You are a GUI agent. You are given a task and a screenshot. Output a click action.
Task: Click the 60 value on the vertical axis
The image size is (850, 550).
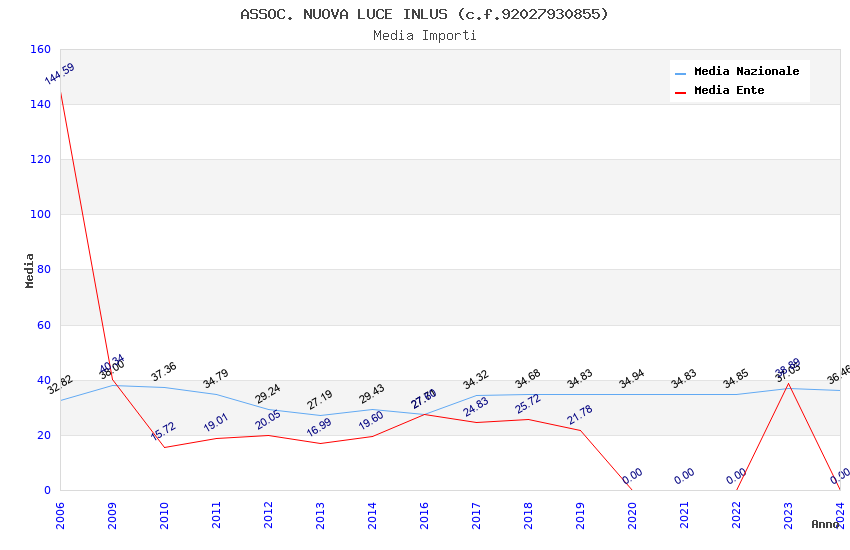coord(44,325)
